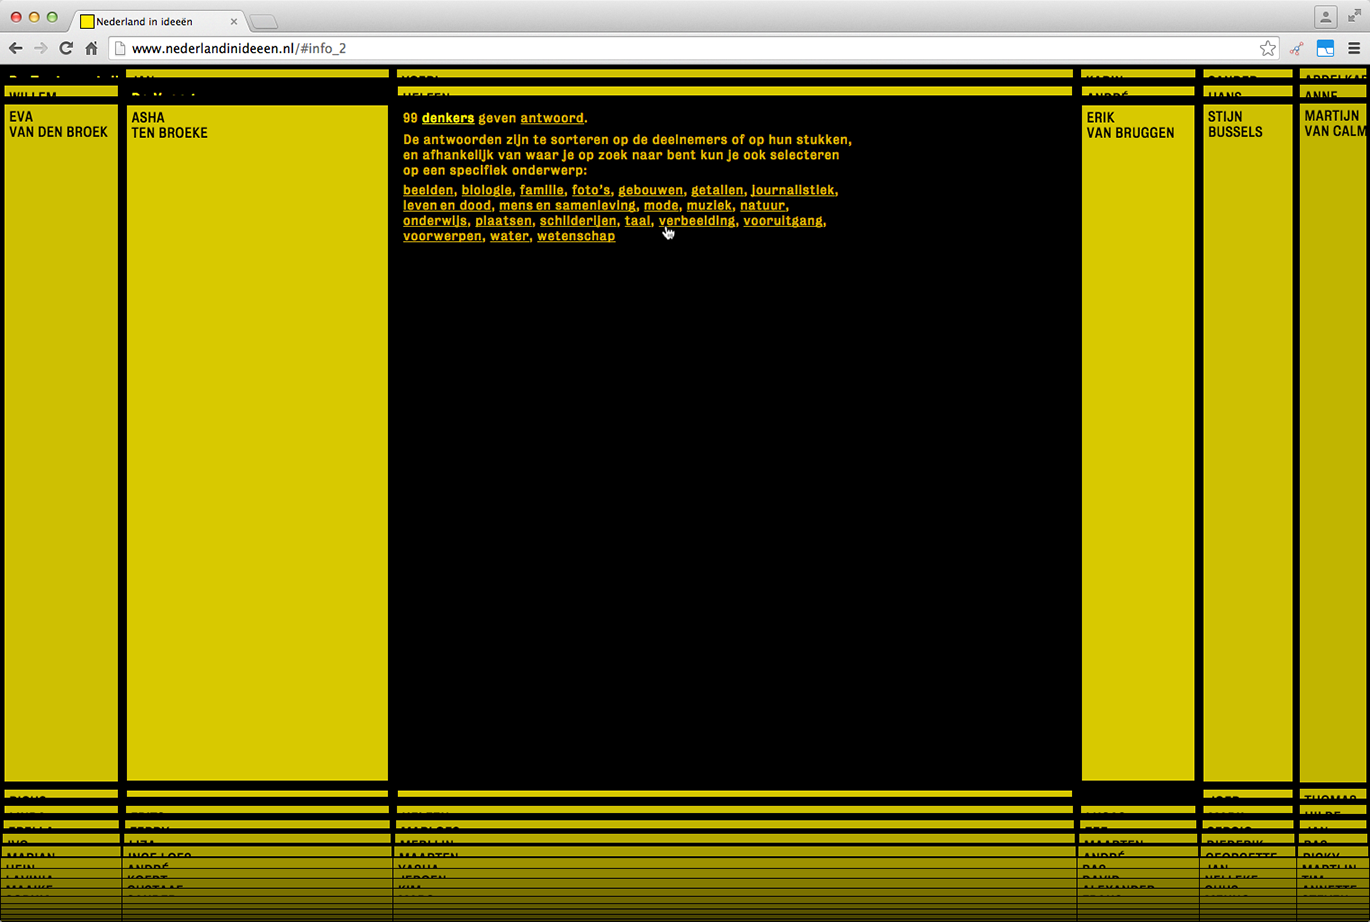Open the Chrome hamburger menu
Image resolution: width=1370 pixels, height=922 pixels.
(x=1354, y=48)
